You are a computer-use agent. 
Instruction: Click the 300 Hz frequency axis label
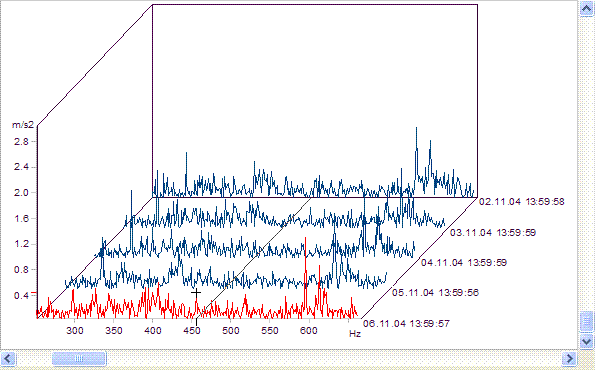75,331
